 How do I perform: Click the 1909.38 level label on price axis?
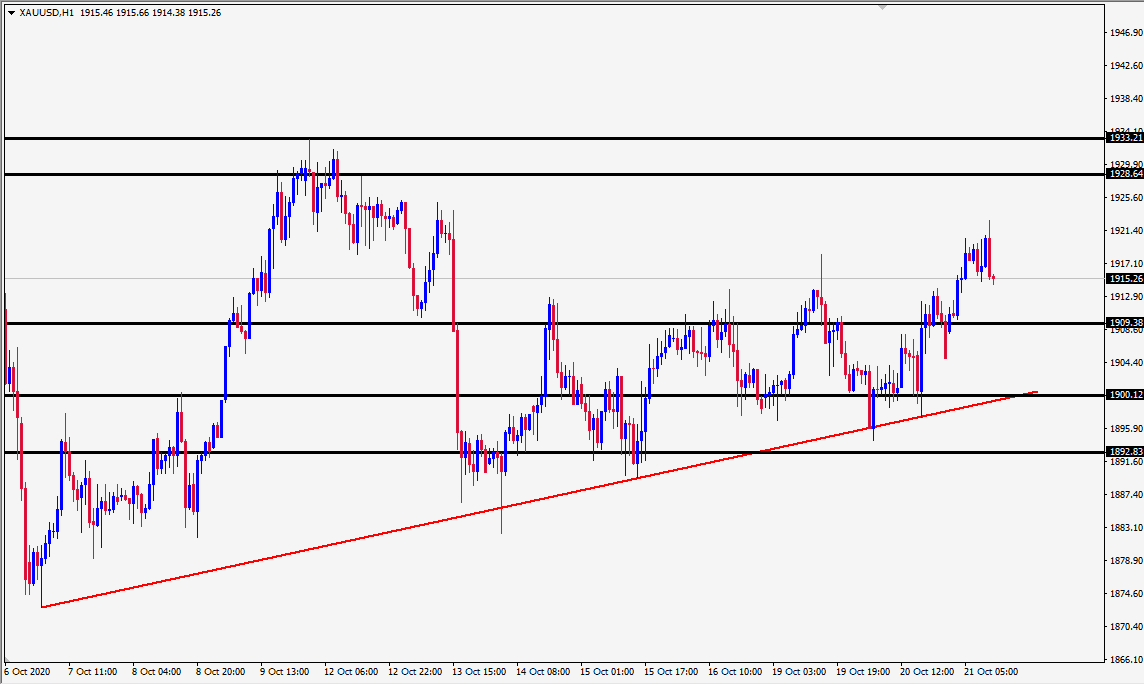point(1125,322)
